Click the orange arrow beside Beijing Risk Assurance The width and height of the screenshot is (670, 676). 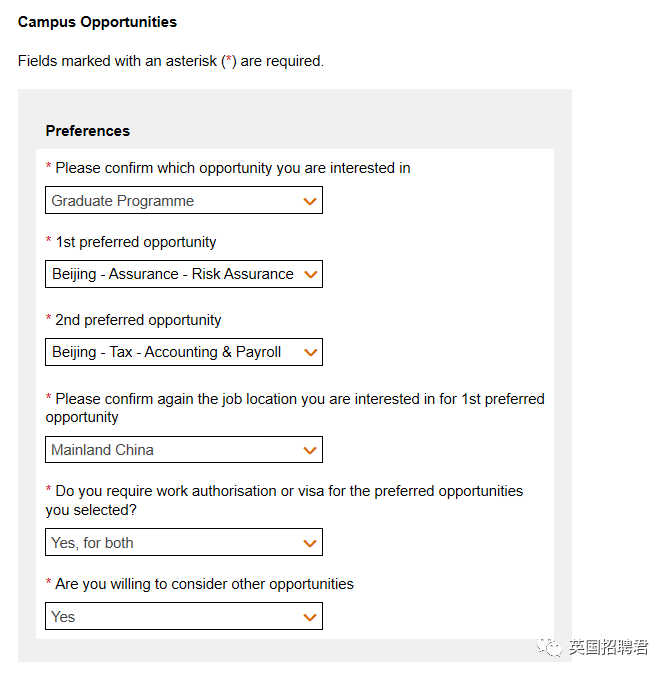point(310,274)
